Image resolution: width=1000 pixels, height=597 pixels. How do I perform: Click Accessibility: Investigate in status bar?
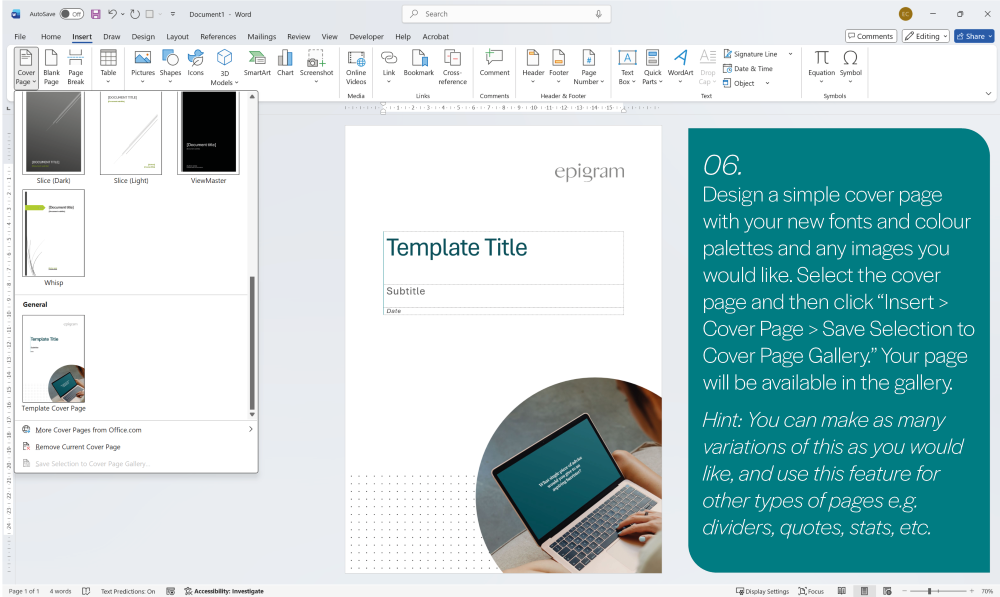click(223, 591)
